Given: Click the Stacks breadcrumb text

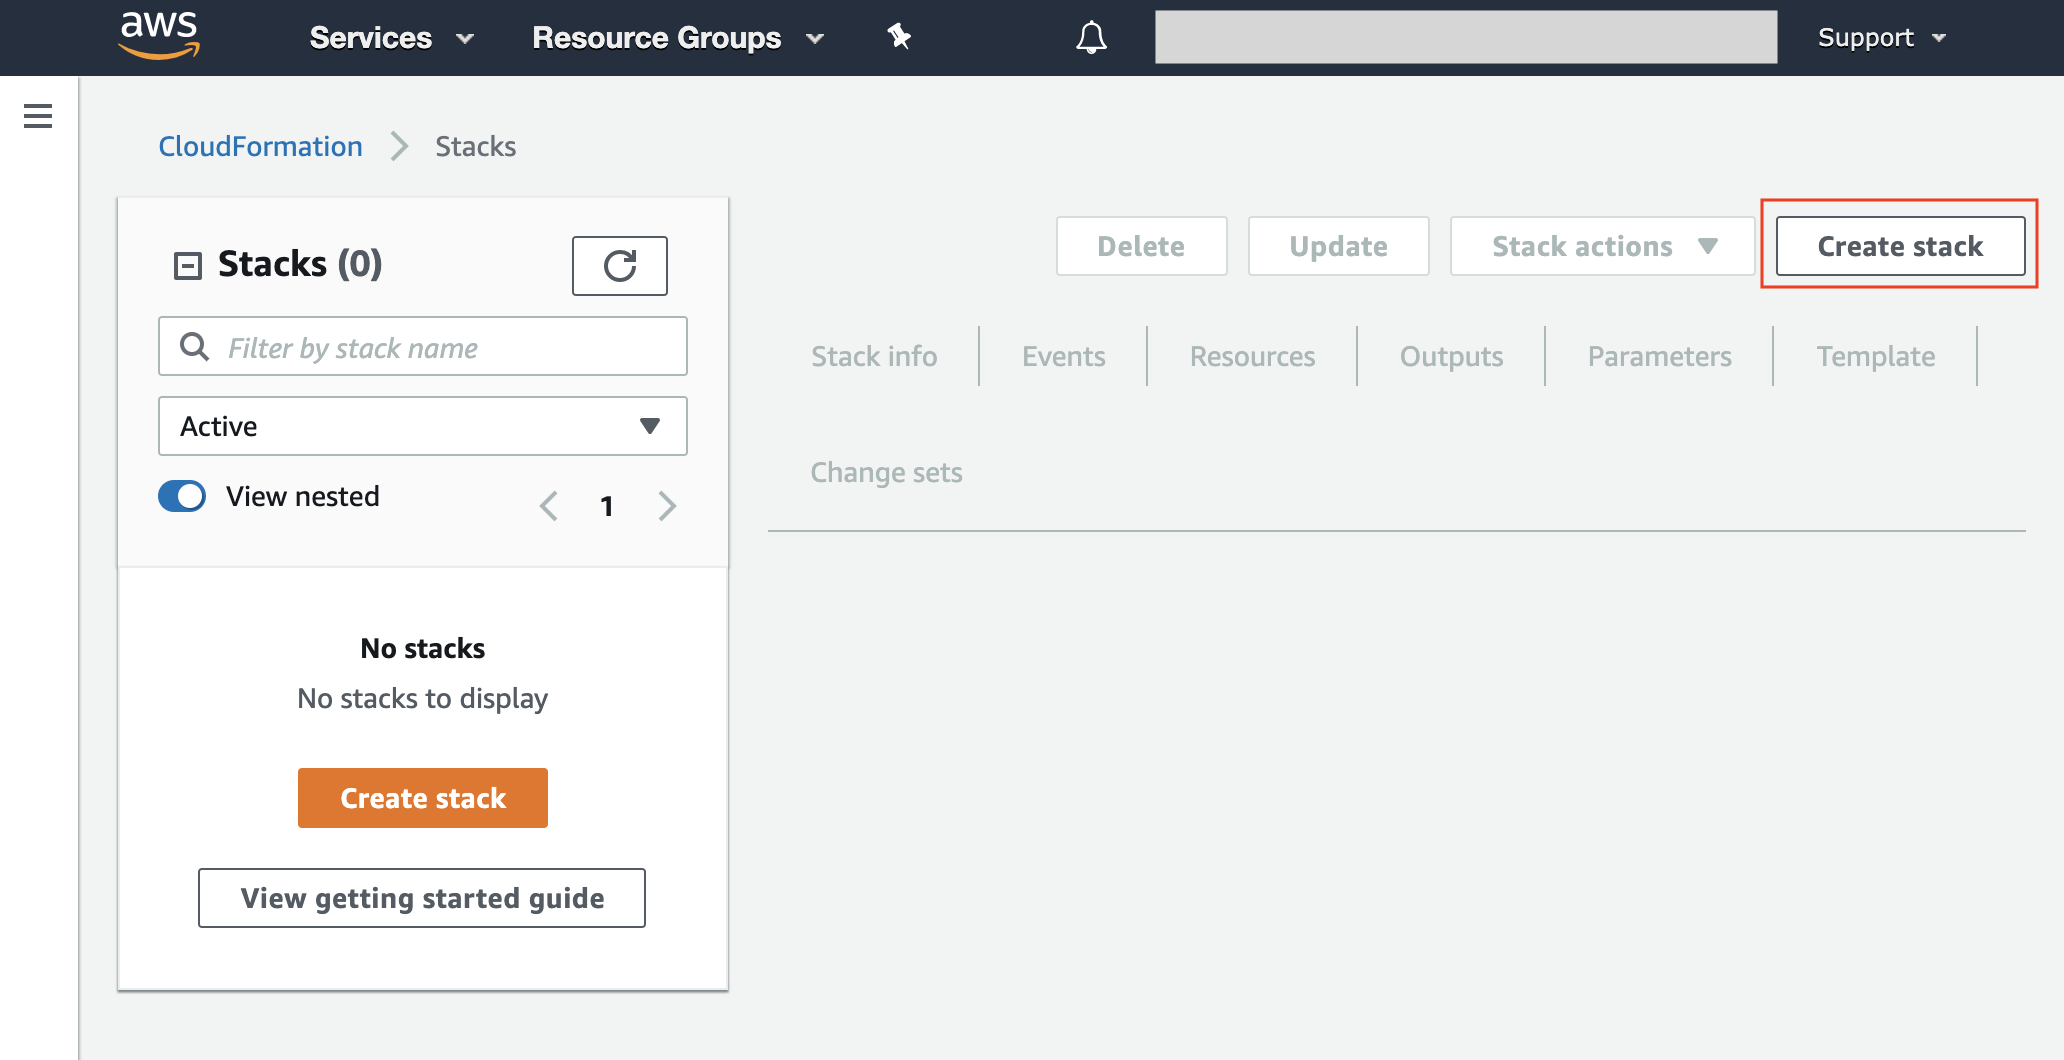Looking at the screenshot, I should [476, 146].
